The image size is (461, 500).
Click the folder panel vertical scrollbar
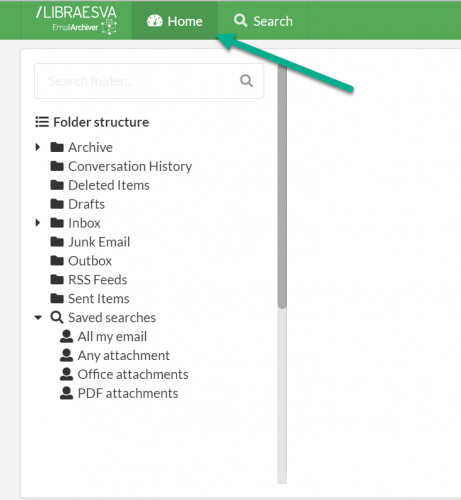click(x=282, y=187)
